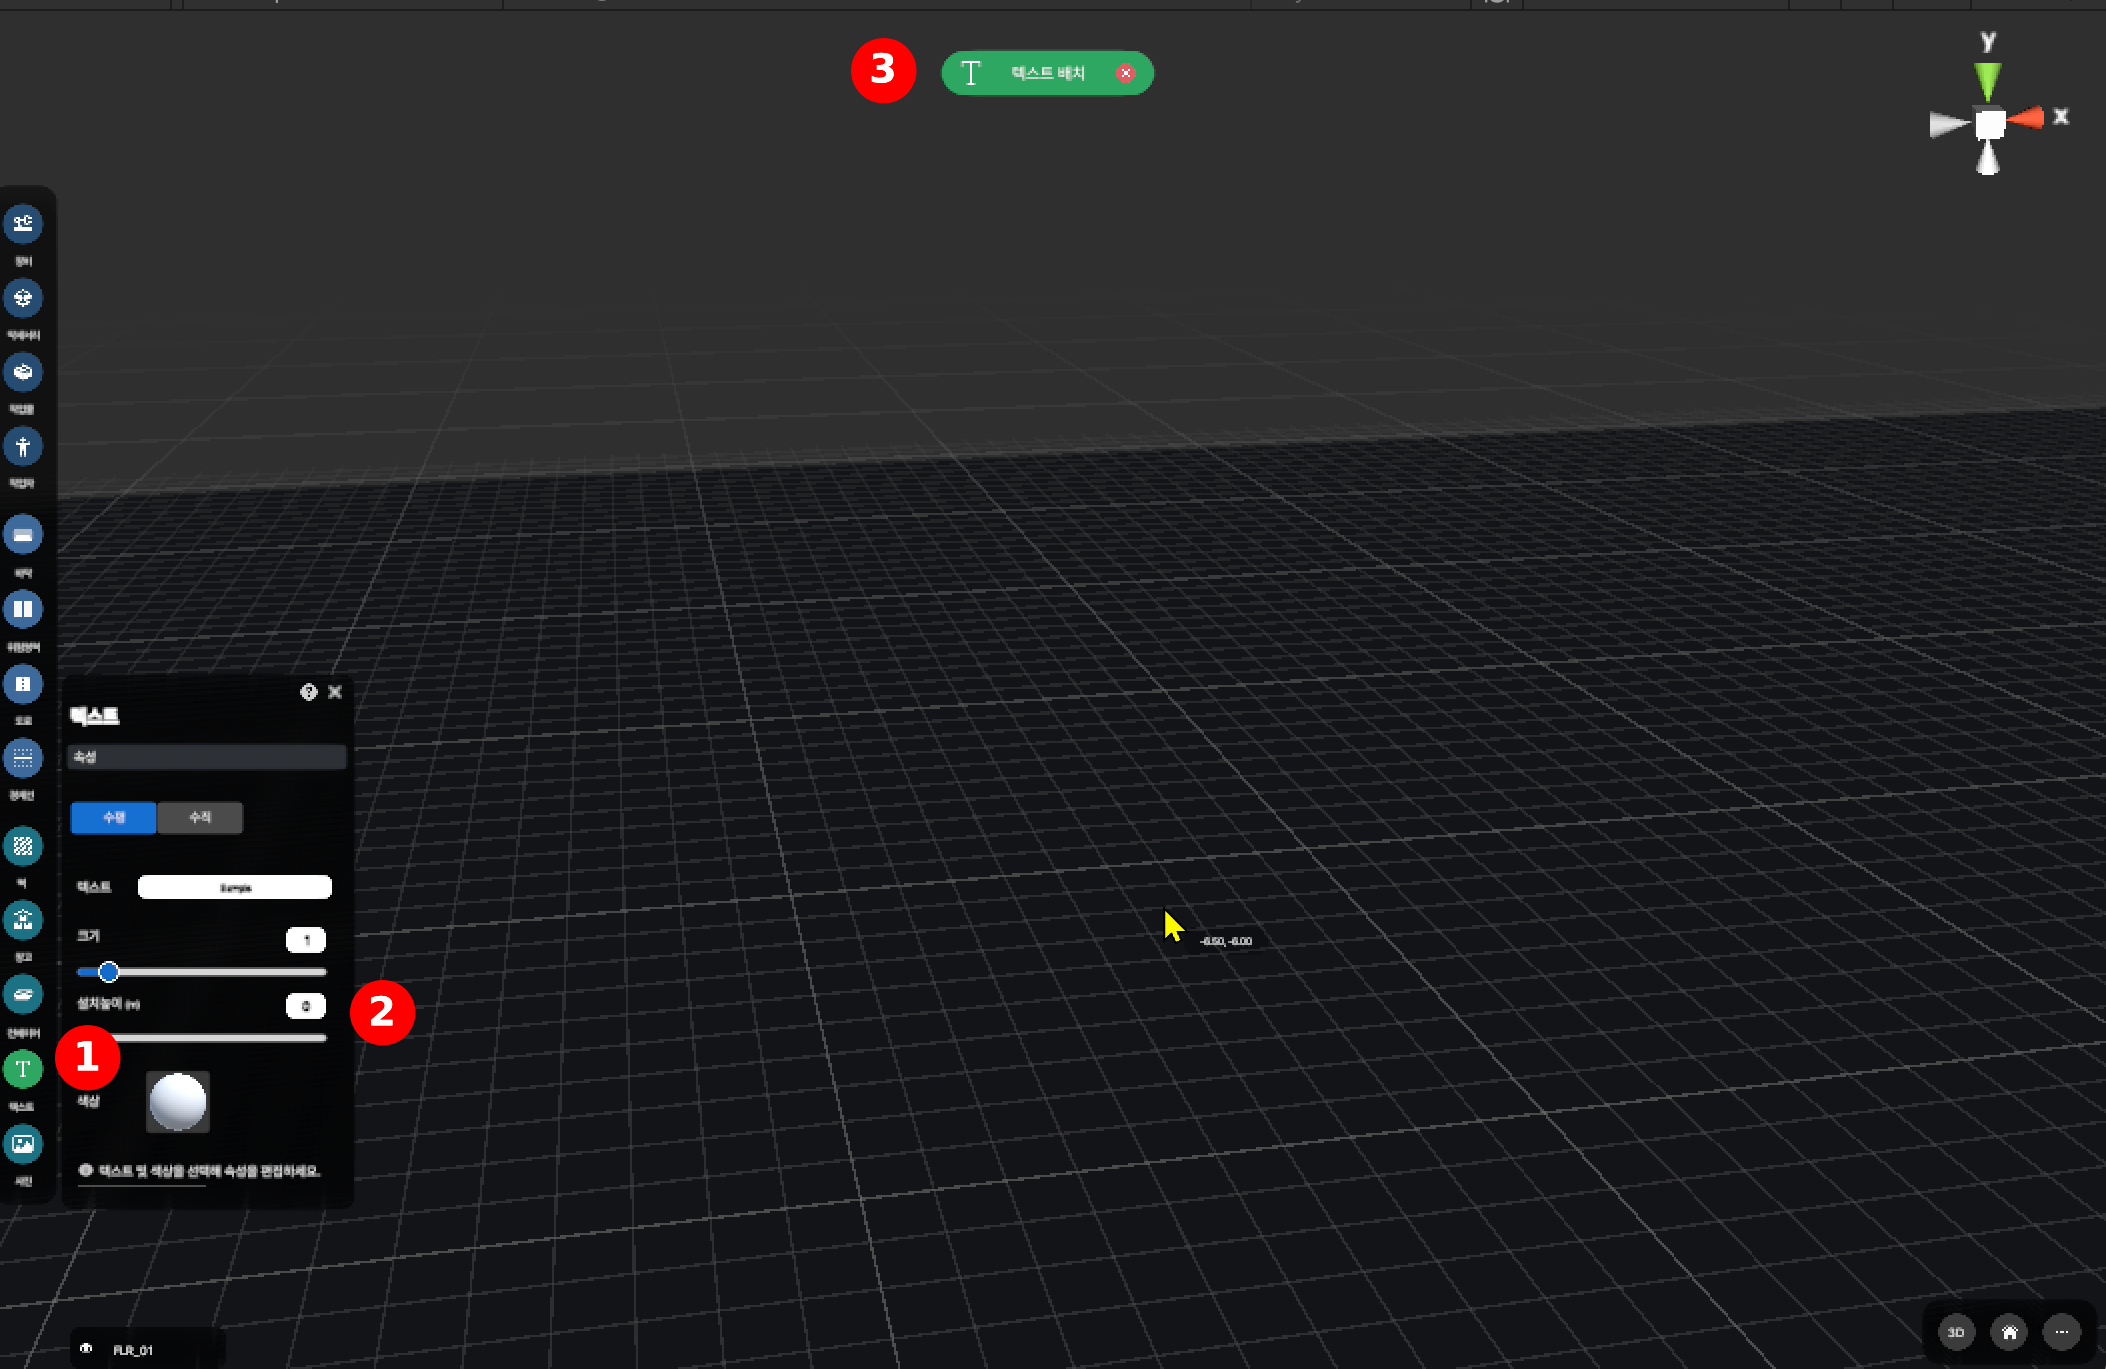Image resolution: width=2106 pixels, height=1369 pixels.
Task: Select the Conveyor tool icon in the sidebar
Action: point(23,994)
